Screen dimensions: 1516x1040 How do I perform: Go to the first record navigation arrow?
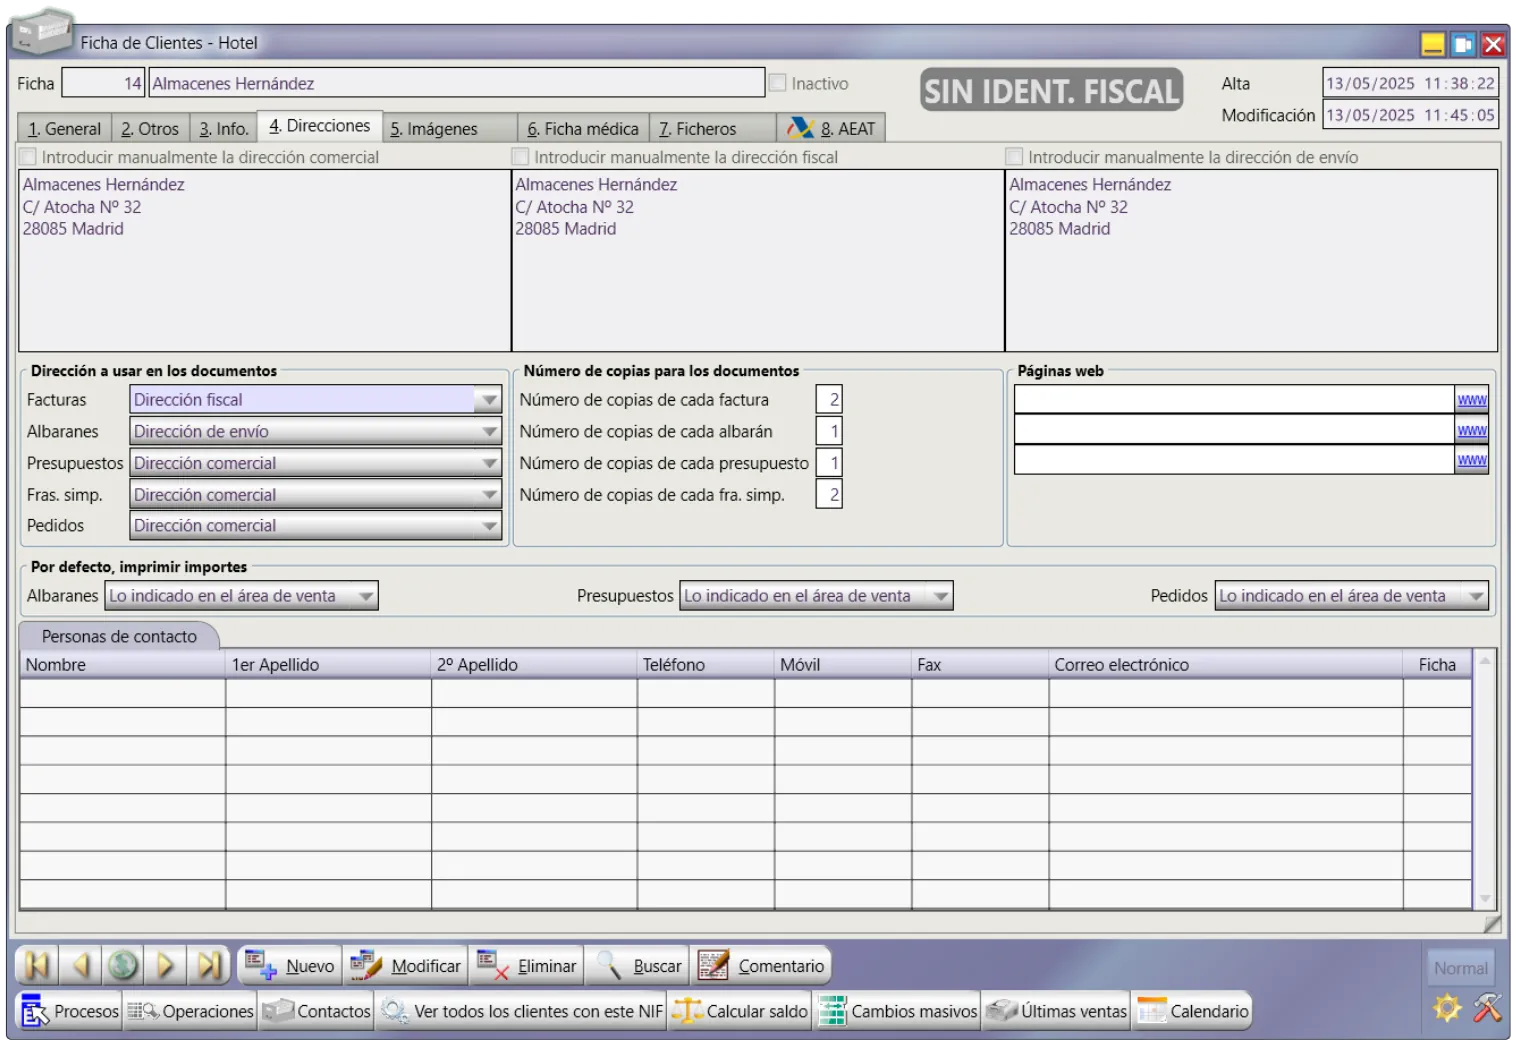[37, 965]
